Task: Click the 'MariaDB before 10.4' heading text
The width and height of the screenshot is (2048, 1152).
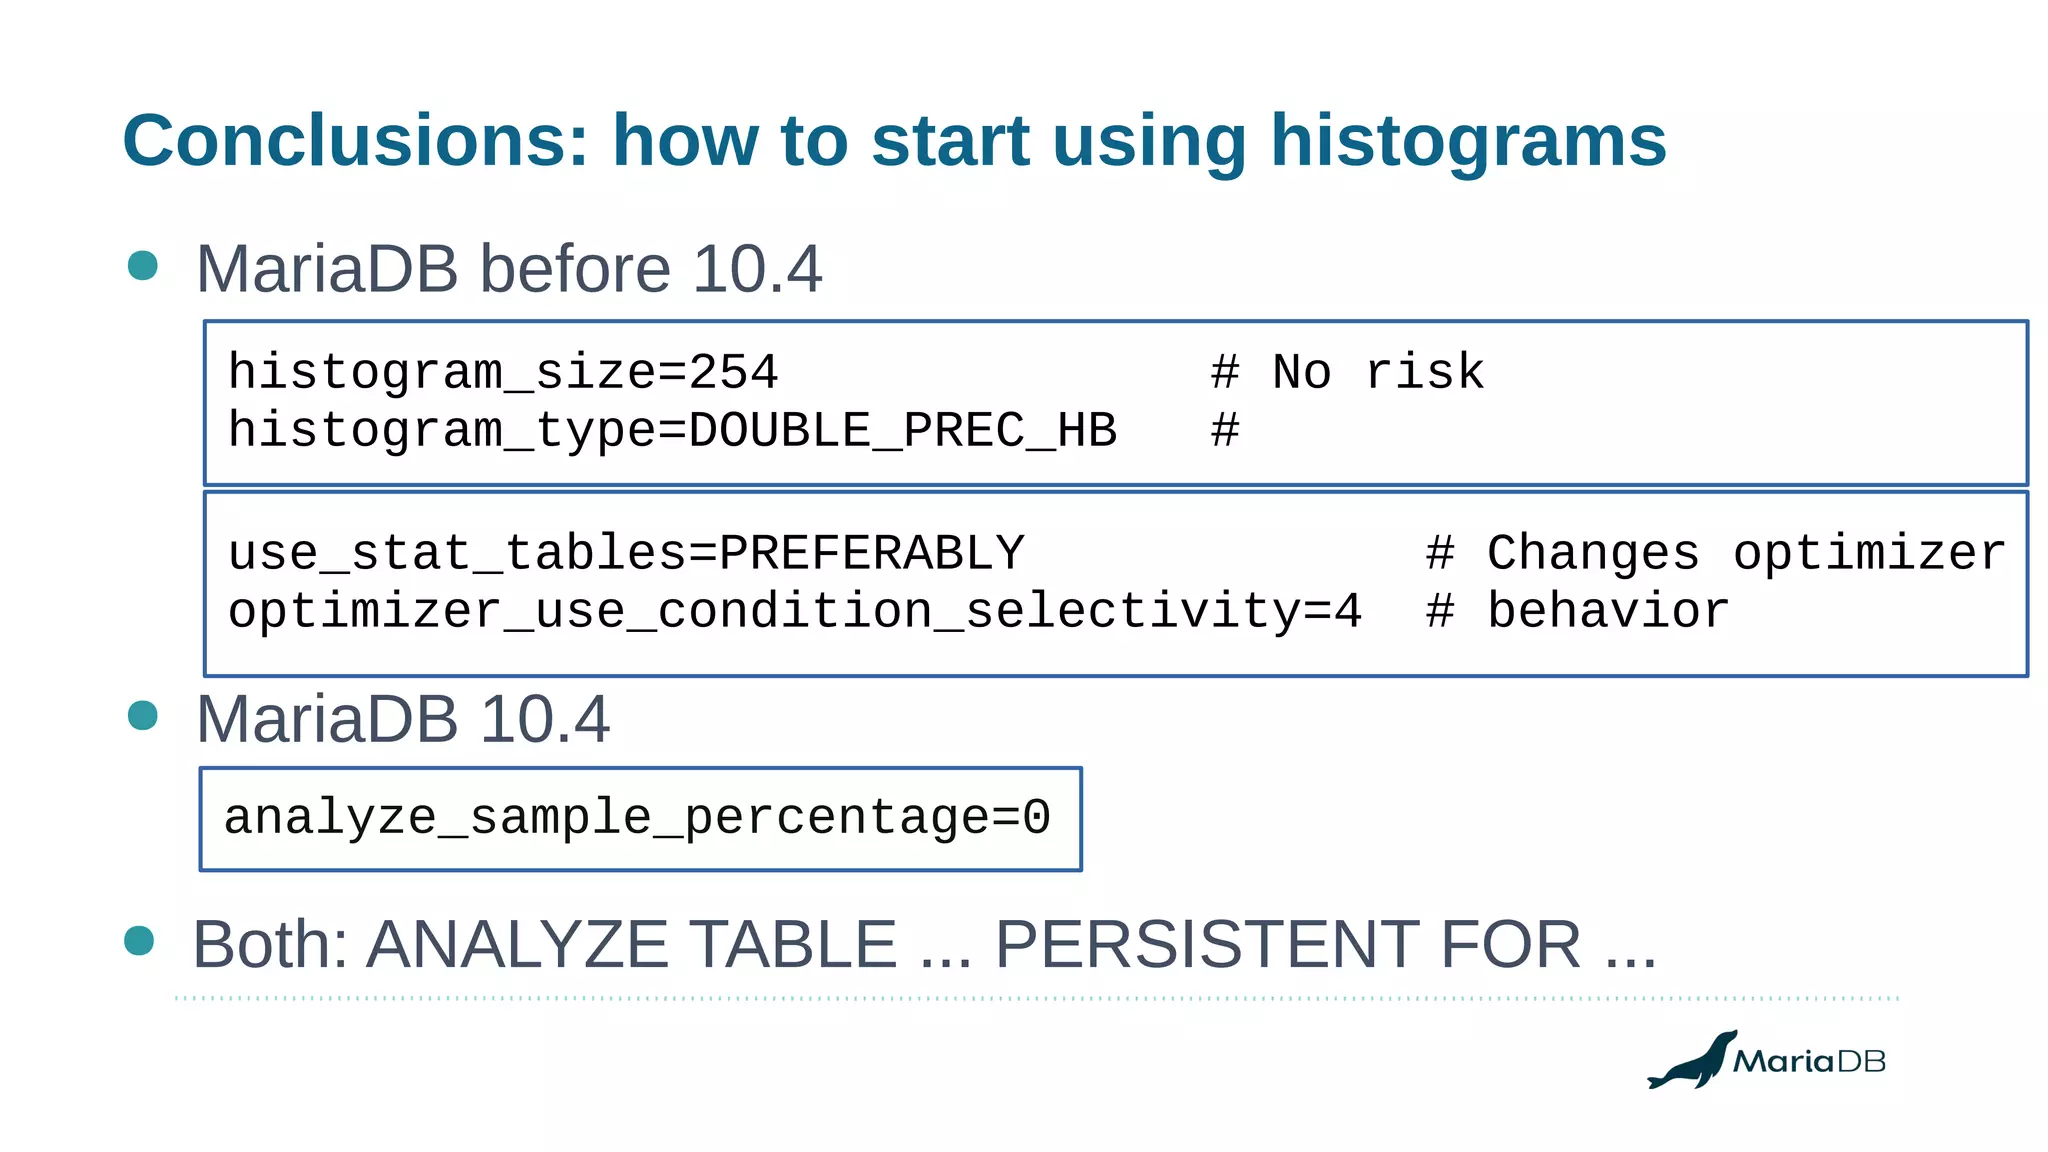Action: (x=509, y=269)
